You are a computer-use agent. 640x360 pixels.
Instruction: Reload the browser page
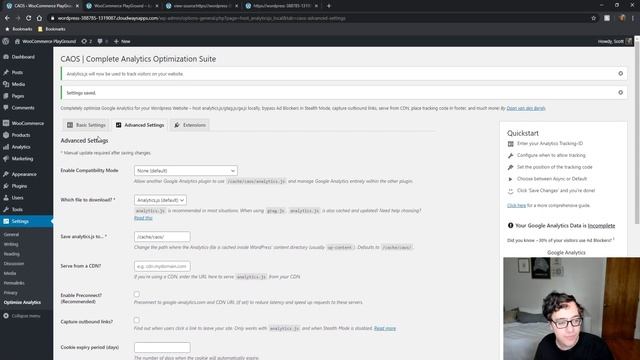tap(28, 18)
